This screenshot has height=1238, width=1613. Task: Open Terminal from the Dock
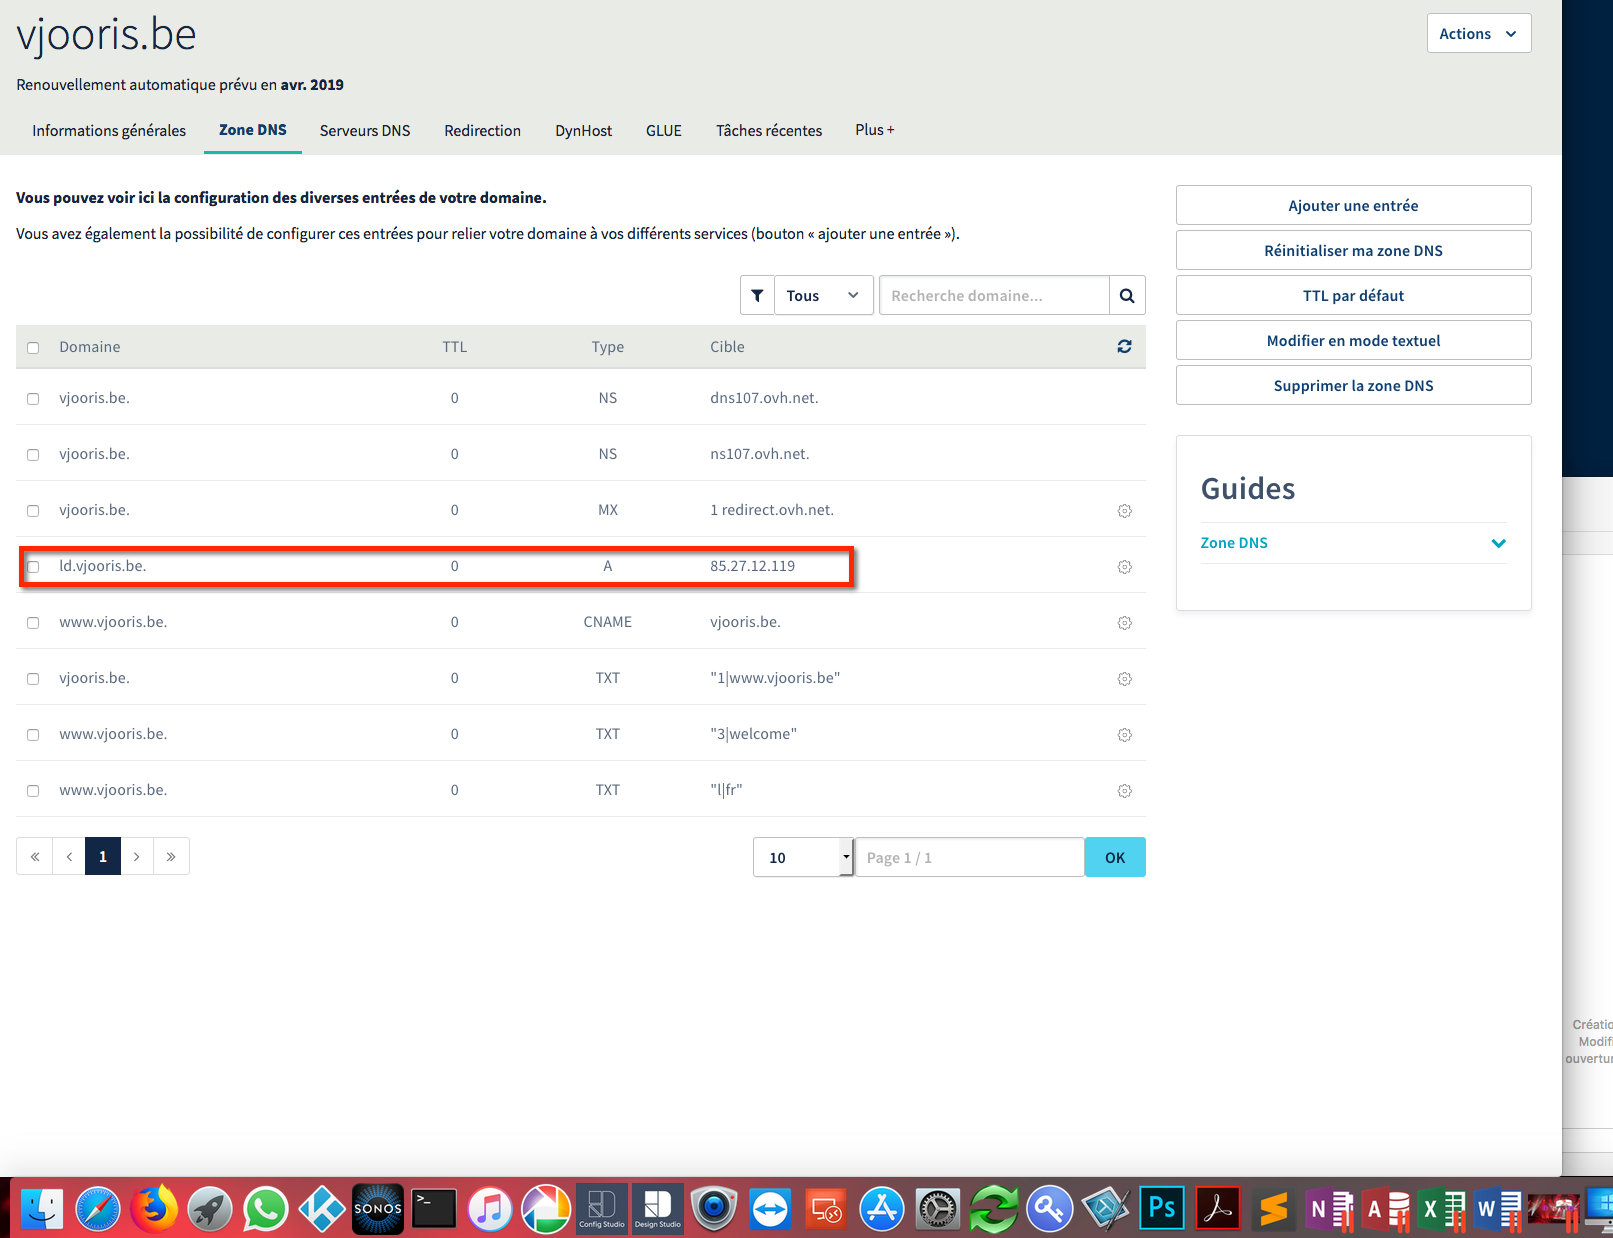(434, 1209)
